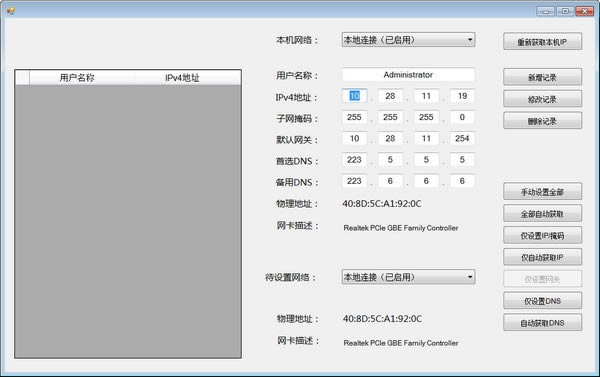Click the third 备用DNS octet field
Image resolution: width=600 pixels, height=377 pixels.
[x=426, y=181]
